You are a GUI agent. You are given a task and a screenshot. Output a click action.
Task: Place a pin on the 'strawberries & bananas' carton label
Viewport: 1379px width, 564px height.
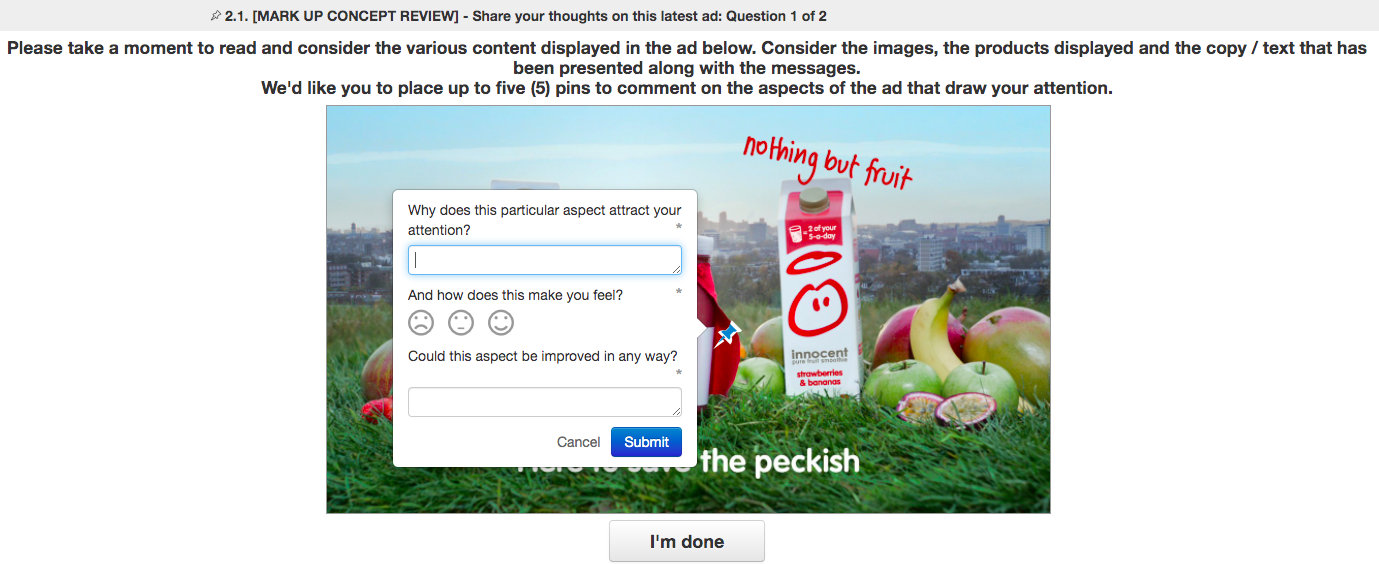(818, 377)
